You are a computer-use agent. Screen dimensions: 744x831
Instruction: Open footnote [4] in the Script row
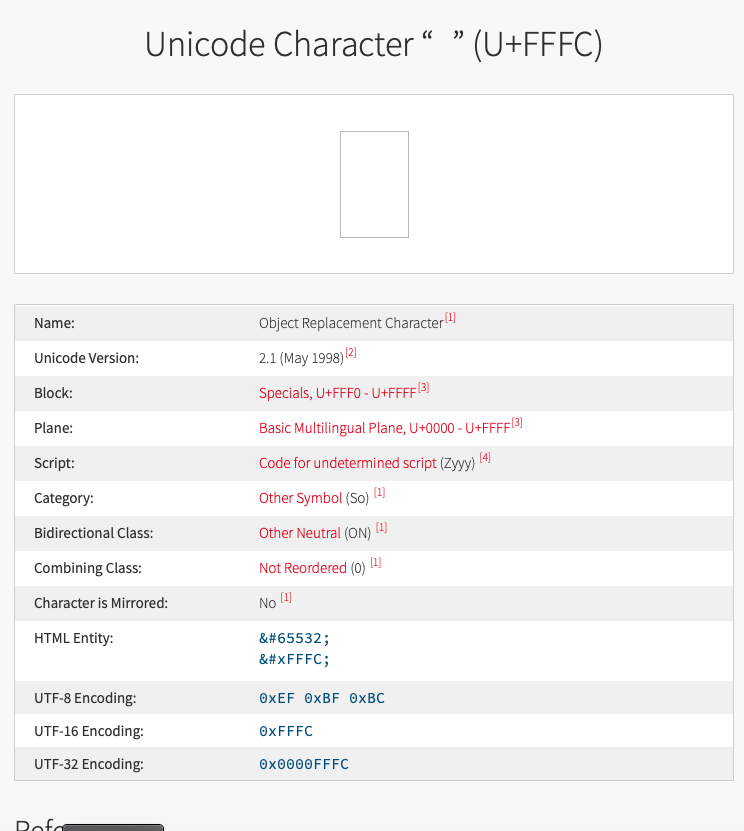coord(485,458)
